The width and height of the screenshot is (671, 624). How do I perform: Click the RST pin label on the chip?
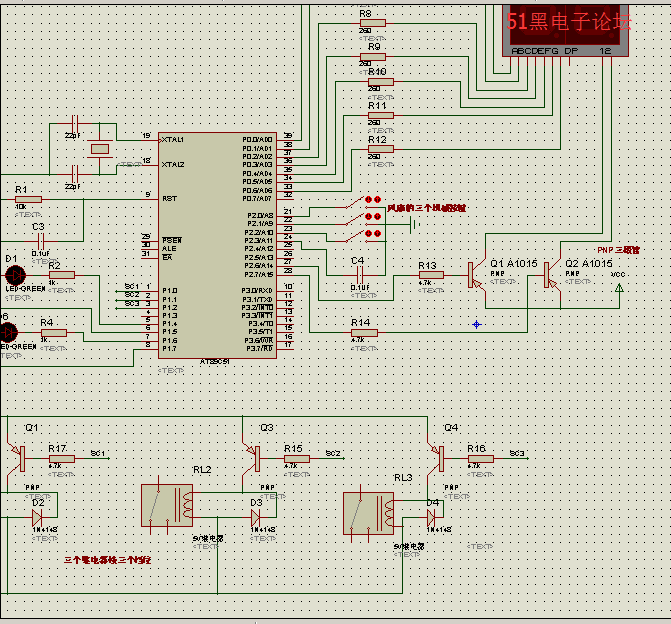click(169, 199)
